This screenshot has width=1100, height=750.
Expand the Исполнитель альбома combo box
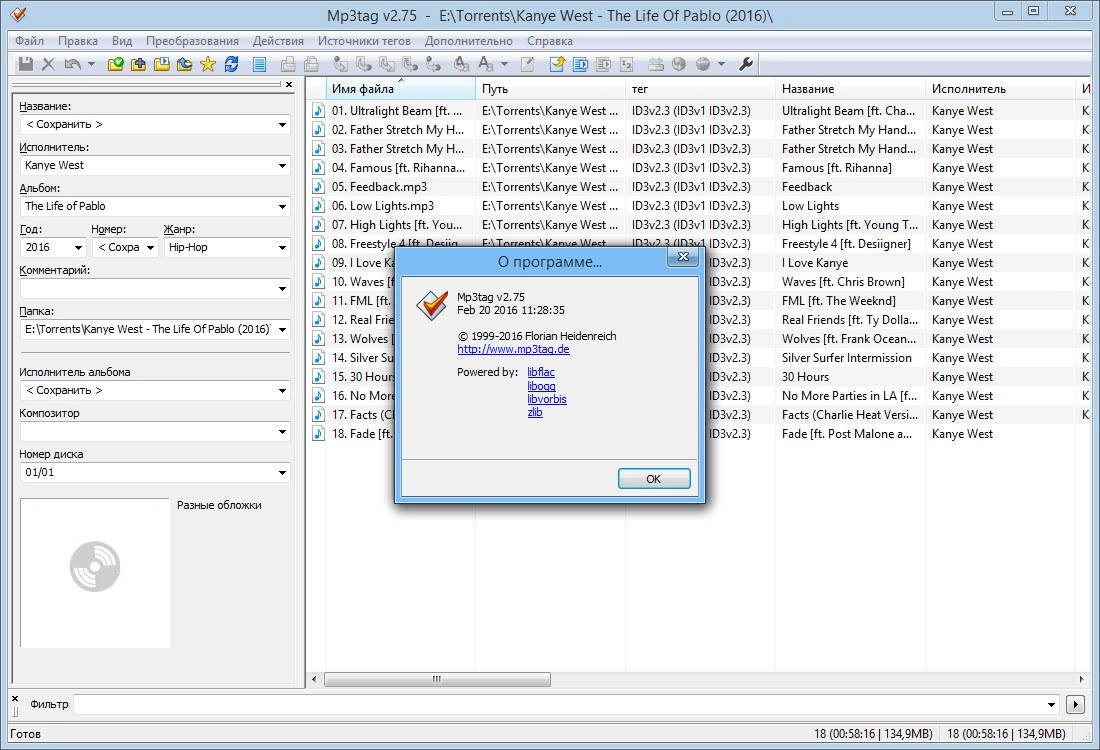pyautogui.click(x=282, y=391)
